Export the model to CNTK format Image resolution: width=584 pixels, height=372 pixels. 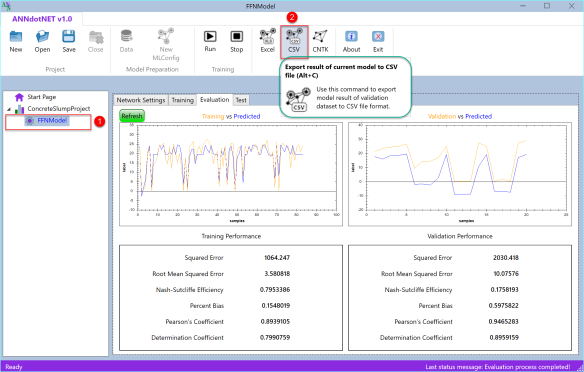pyautogui.click(x=320, y=41)
